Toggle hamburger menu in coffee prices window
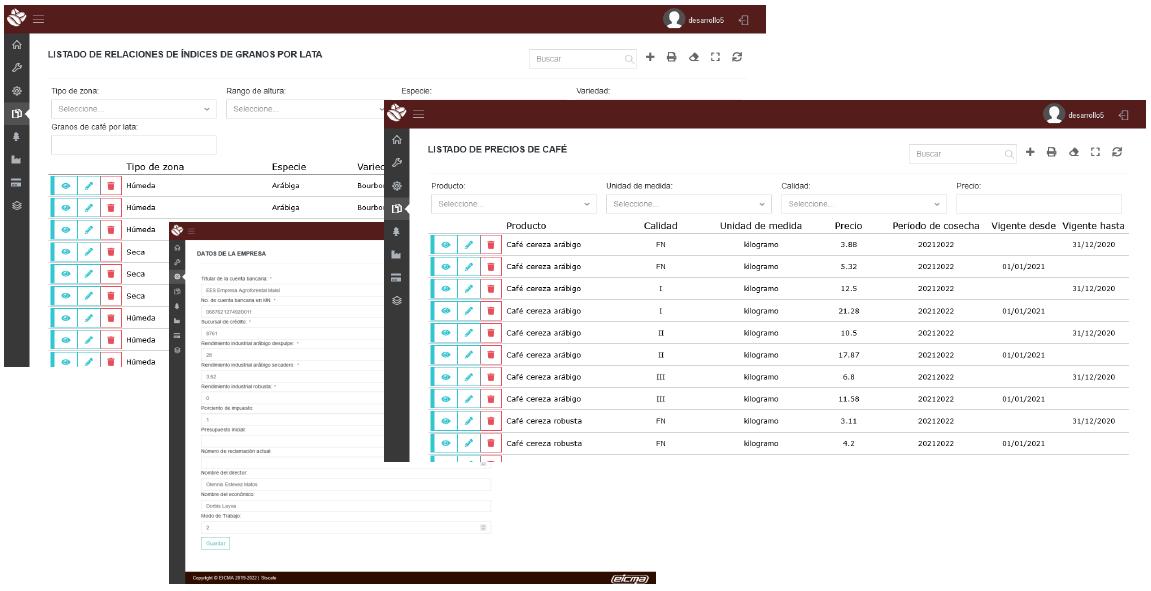1151x591 pixels. [418, 115]
